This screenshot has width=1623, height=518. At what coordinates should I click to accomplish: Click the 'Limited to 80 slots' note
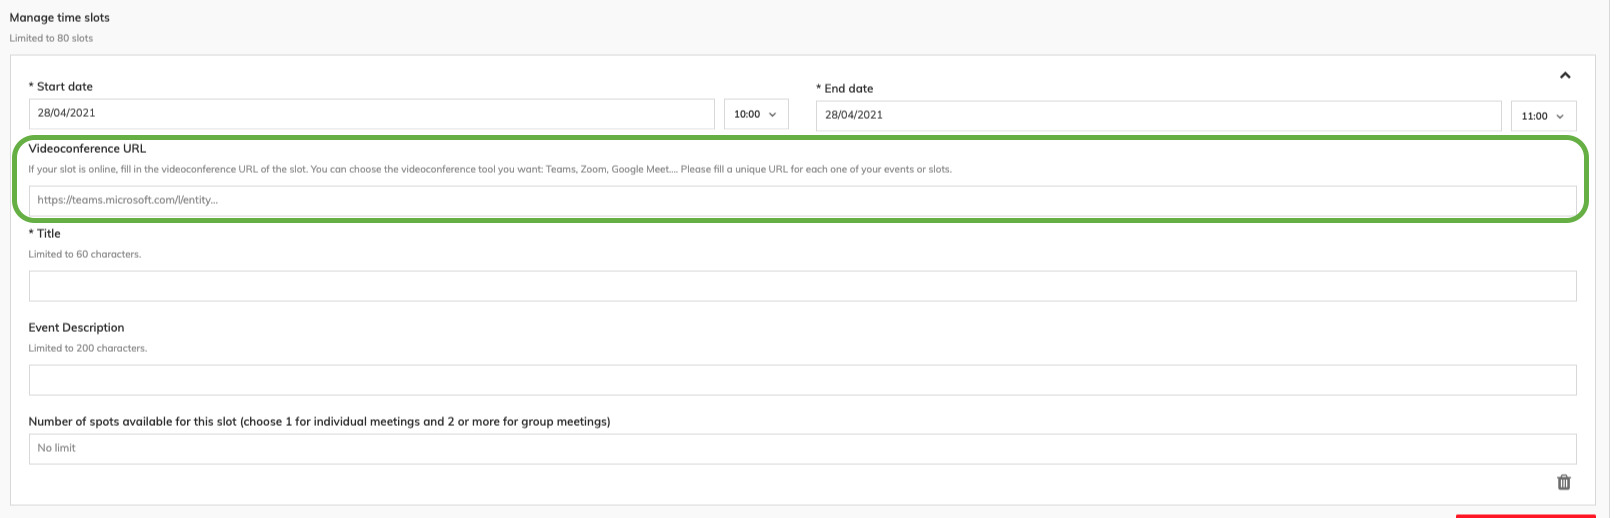51,38
